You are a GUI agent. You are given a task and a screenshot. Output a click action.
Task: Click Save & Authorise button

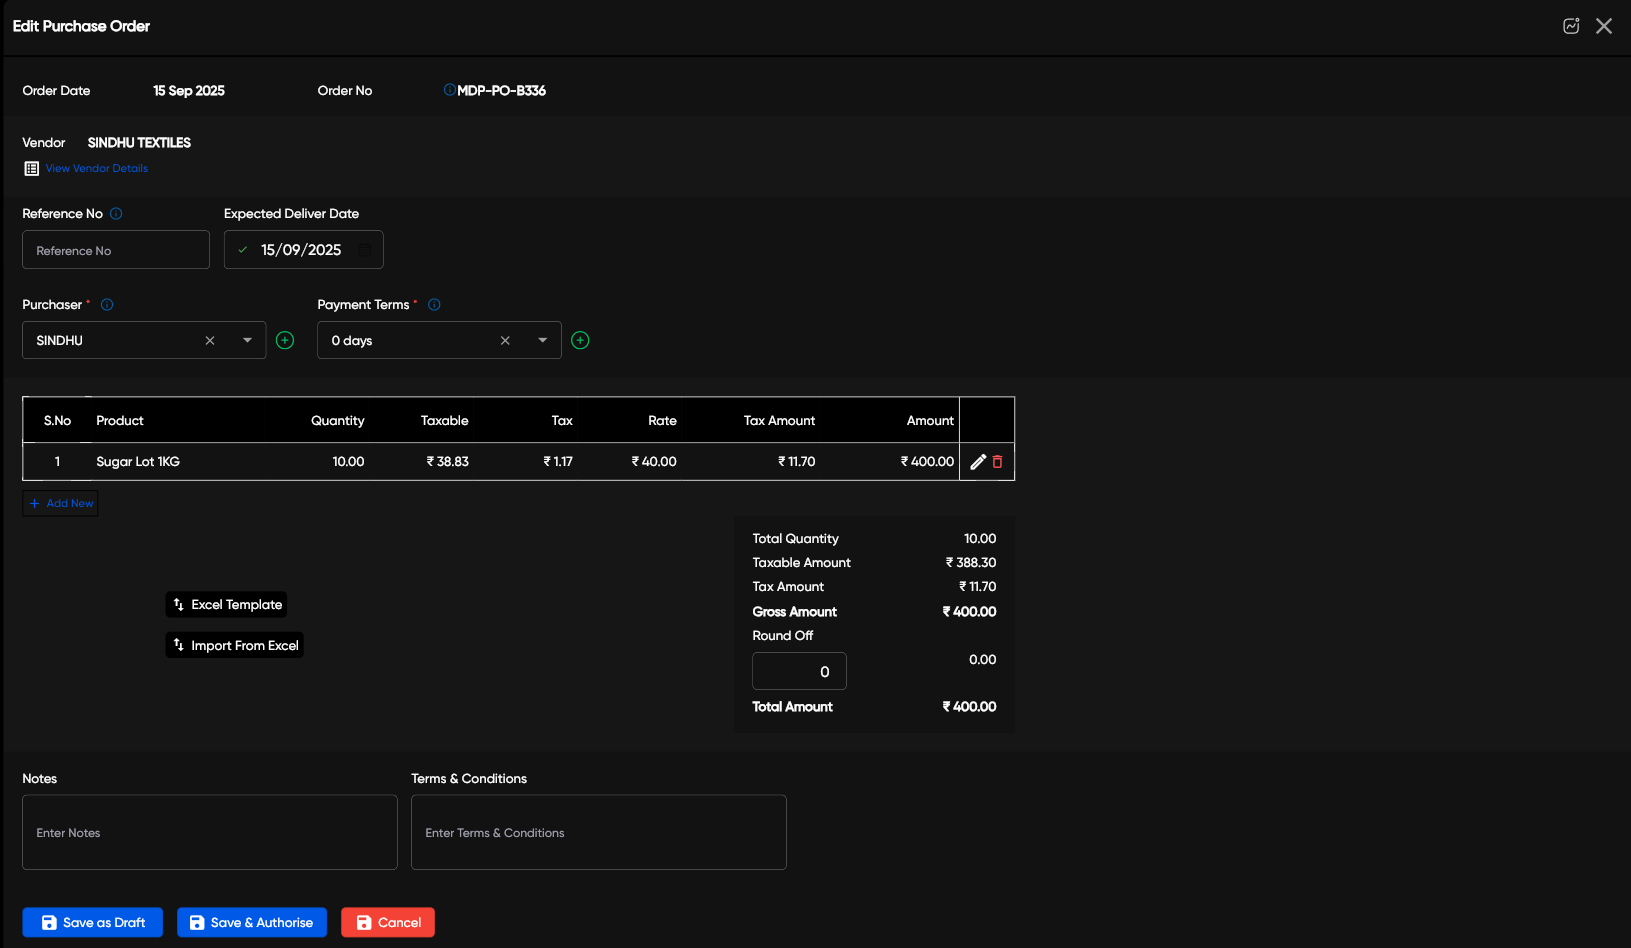tap(251, 923)
